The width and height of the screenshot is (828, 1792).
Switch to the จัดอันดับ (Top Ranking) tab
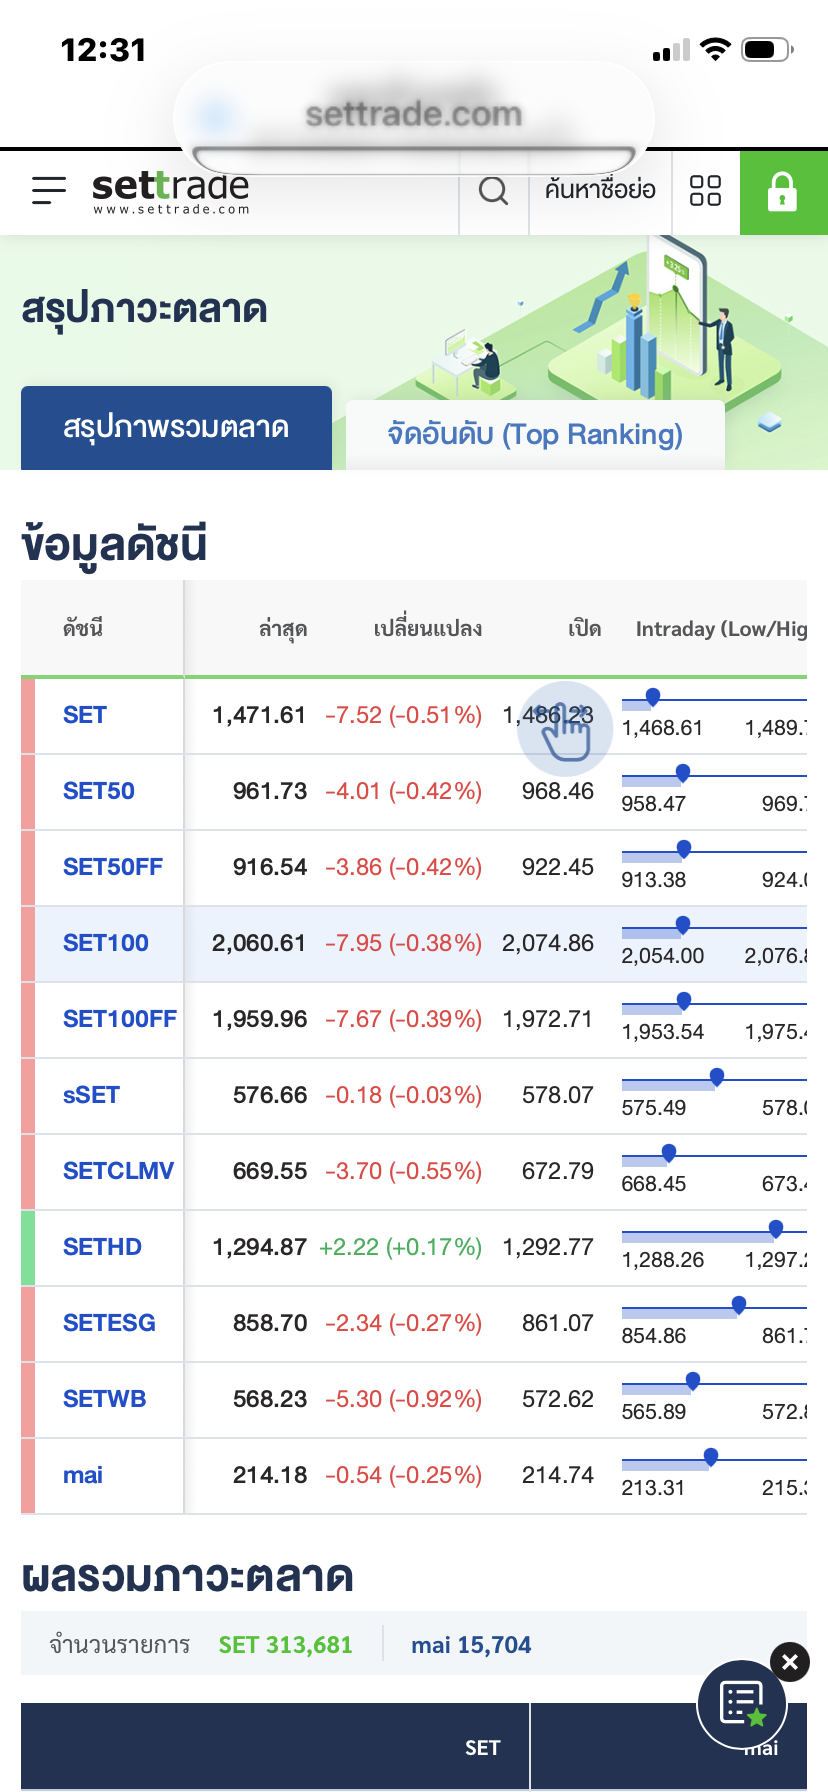click(x=535, y=434)
